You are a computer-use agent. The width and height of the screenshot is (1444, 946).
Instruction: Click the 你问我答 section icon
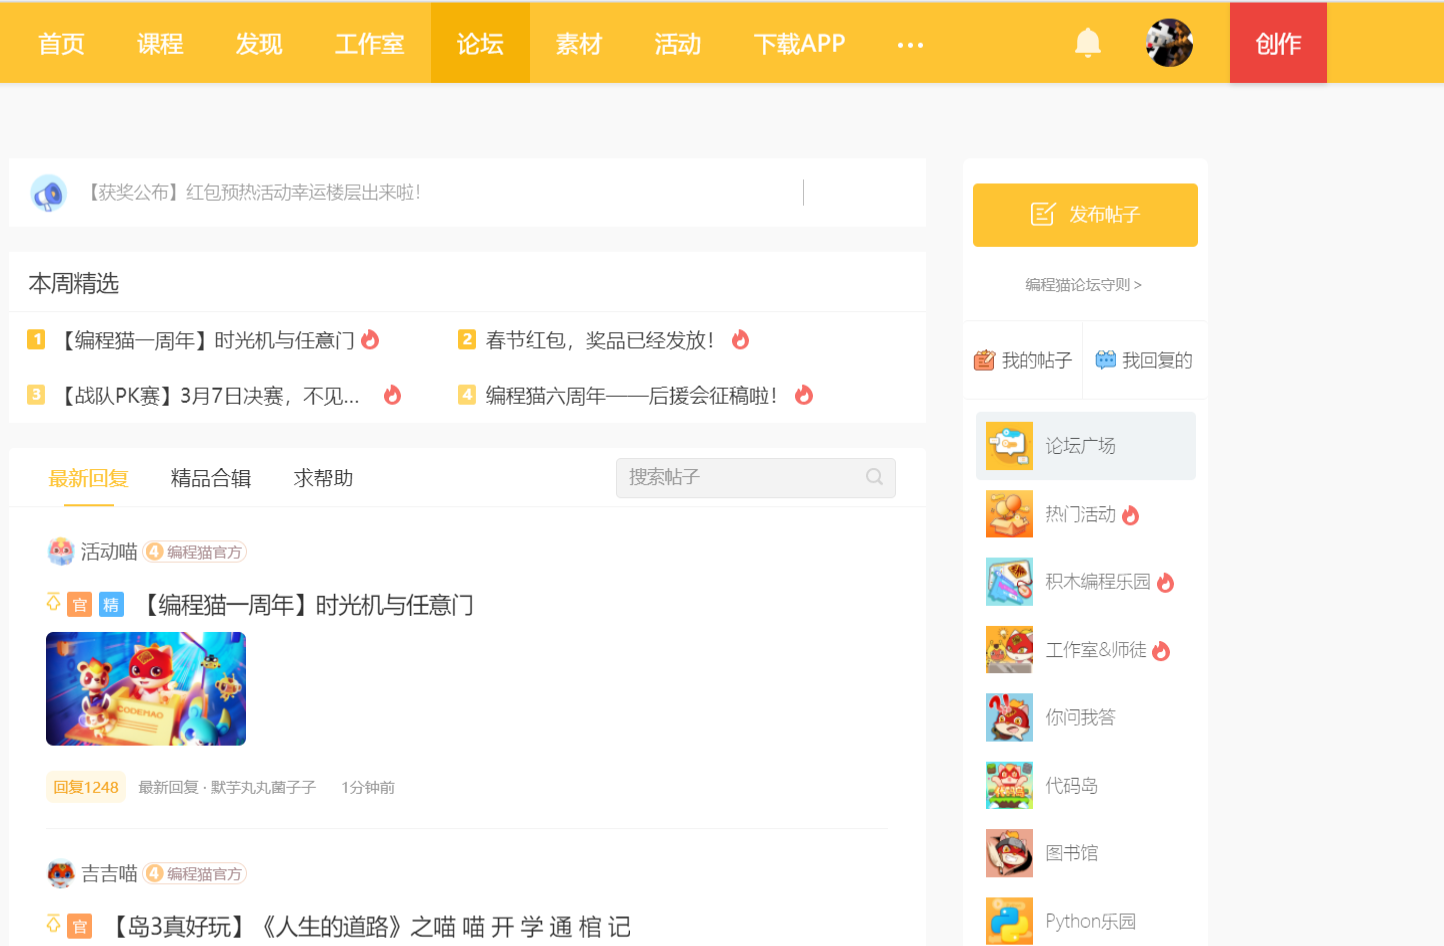pyautogui.click(x=1009, y=718)
